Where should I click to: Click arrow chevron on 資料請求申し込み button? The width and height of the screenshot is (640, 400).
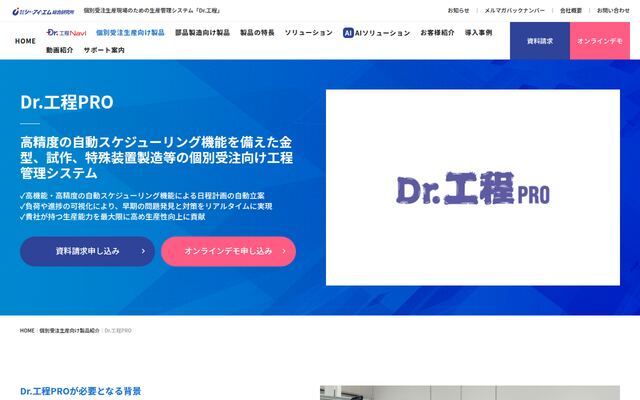pyautogui.click(x=143, y=251)
